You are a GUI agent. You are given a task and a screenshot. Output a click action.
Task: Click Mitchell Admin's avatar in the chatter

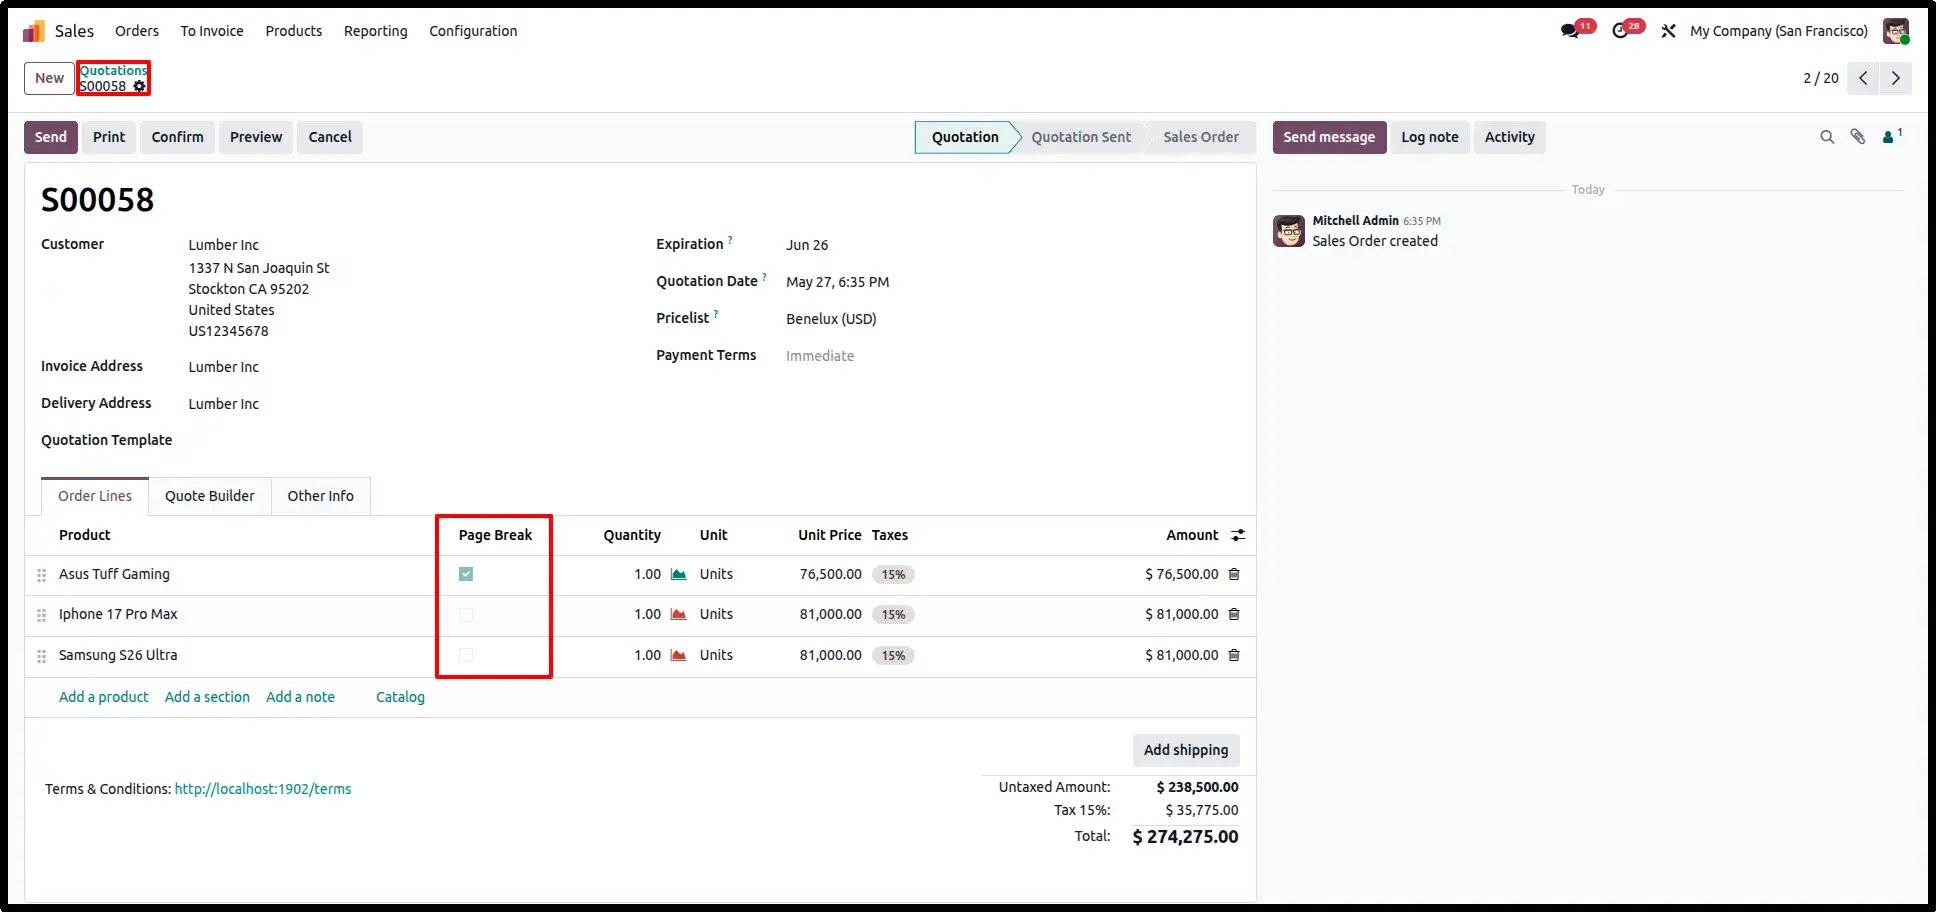[1289, 231]
